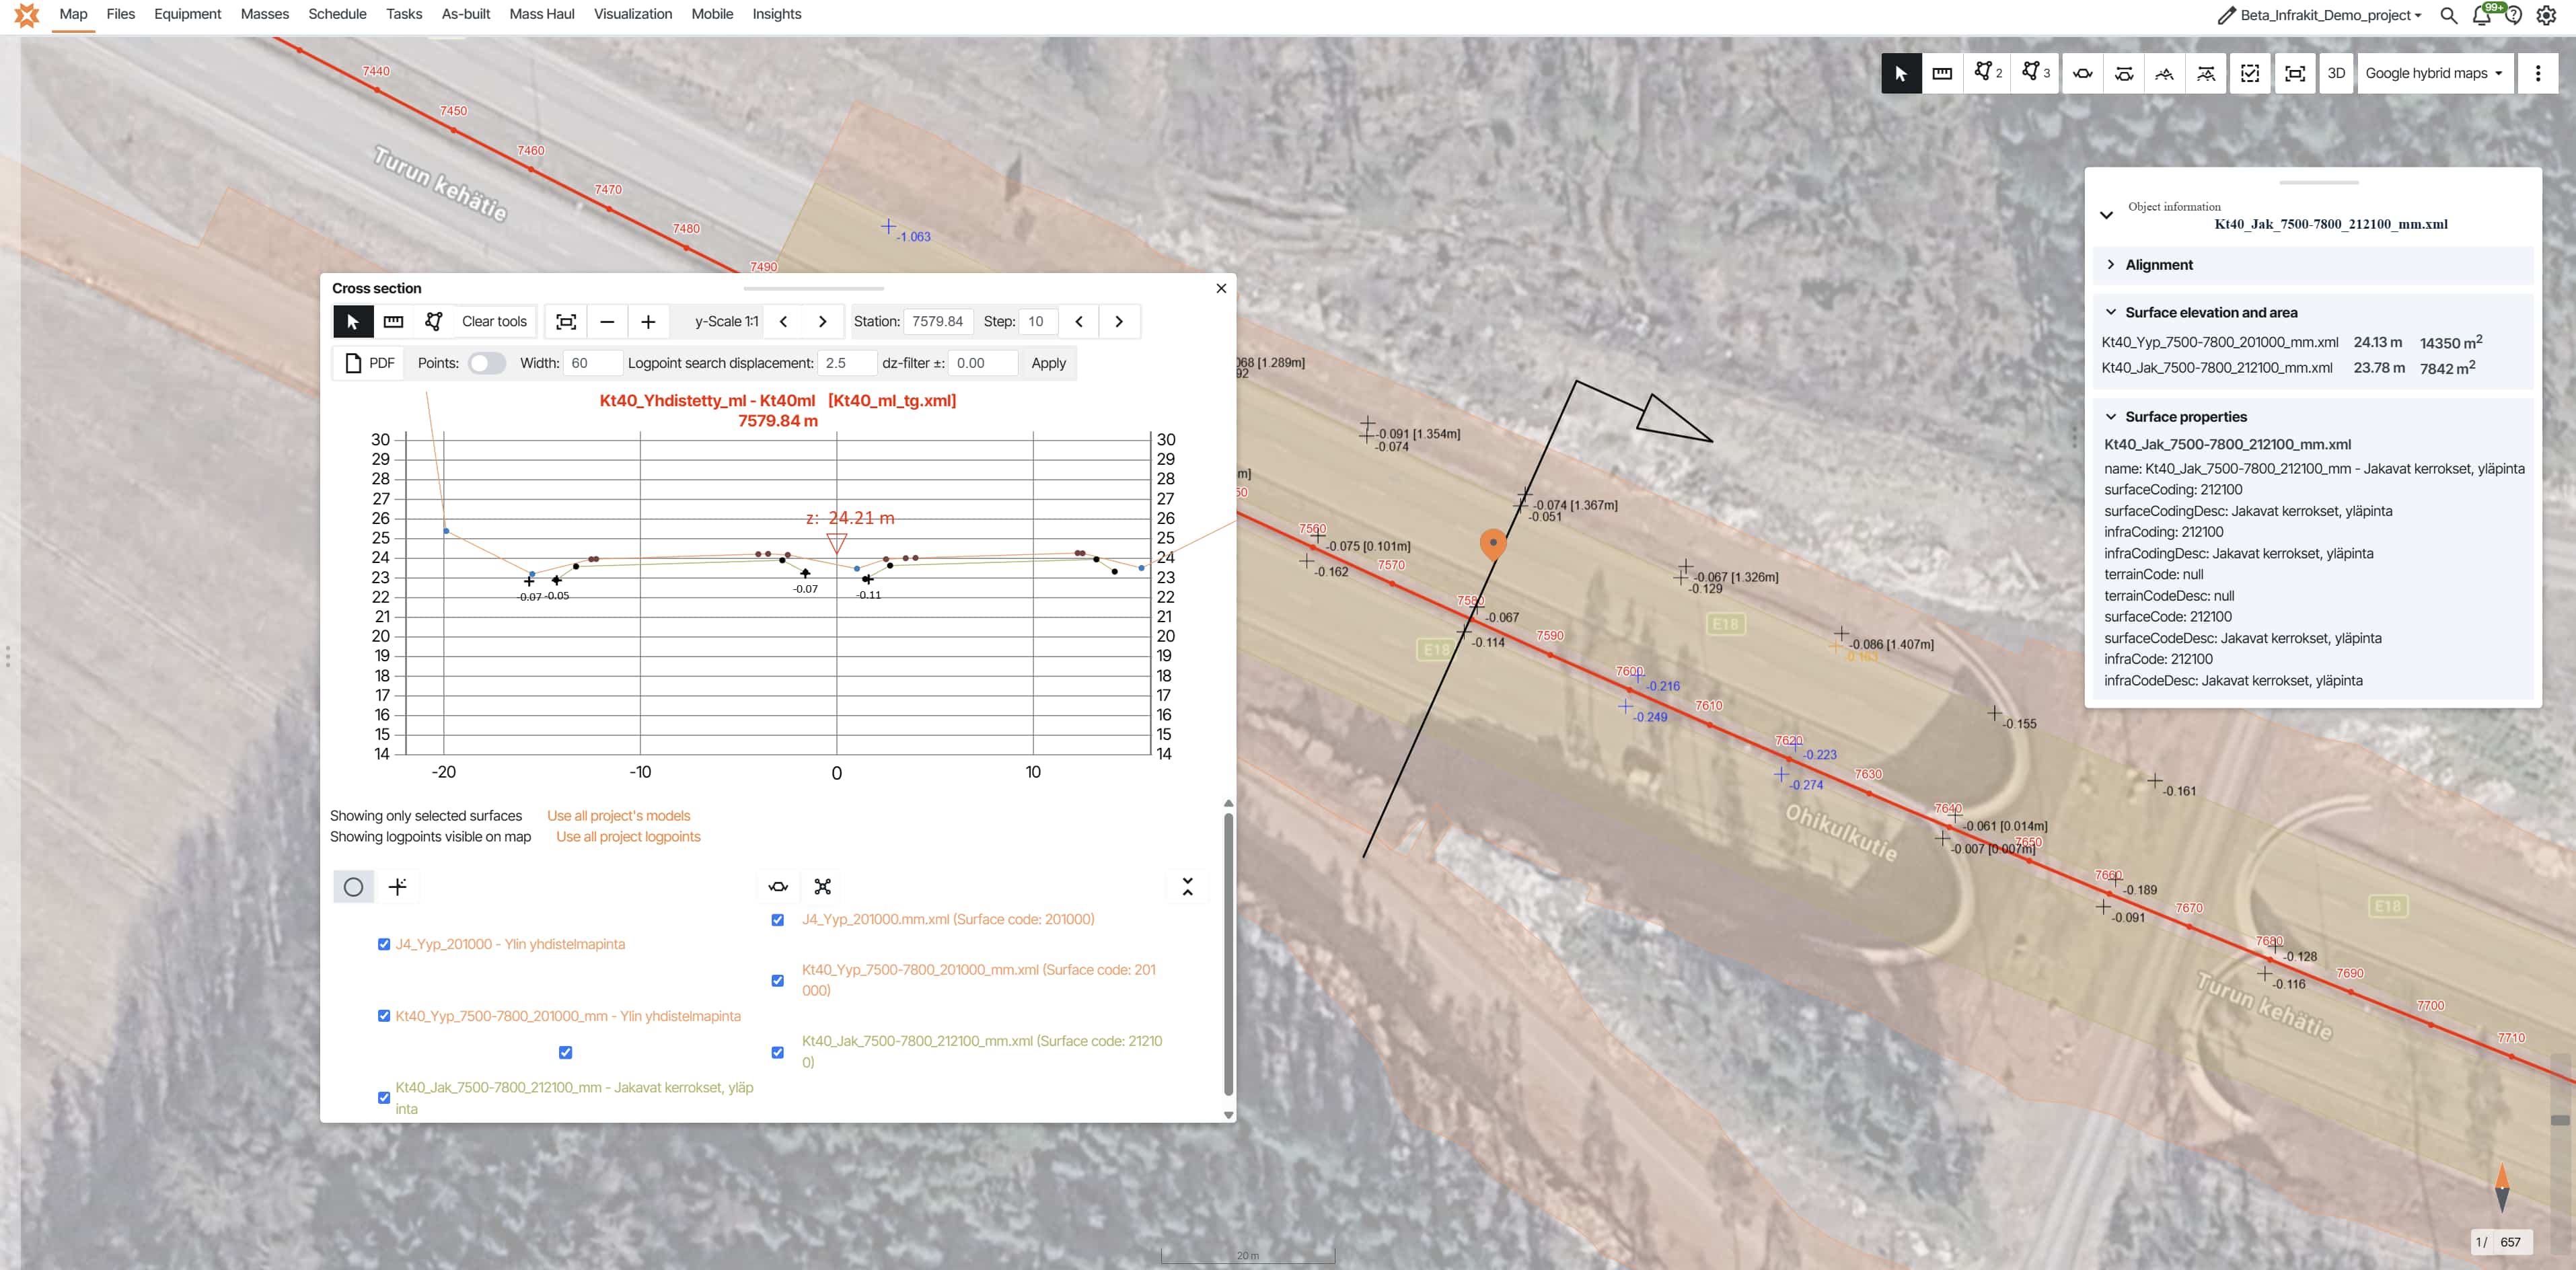The width and height of the screenshot is (2576, 1270).
Task: Click the Apply button
Action: (x=1048, y=363)
